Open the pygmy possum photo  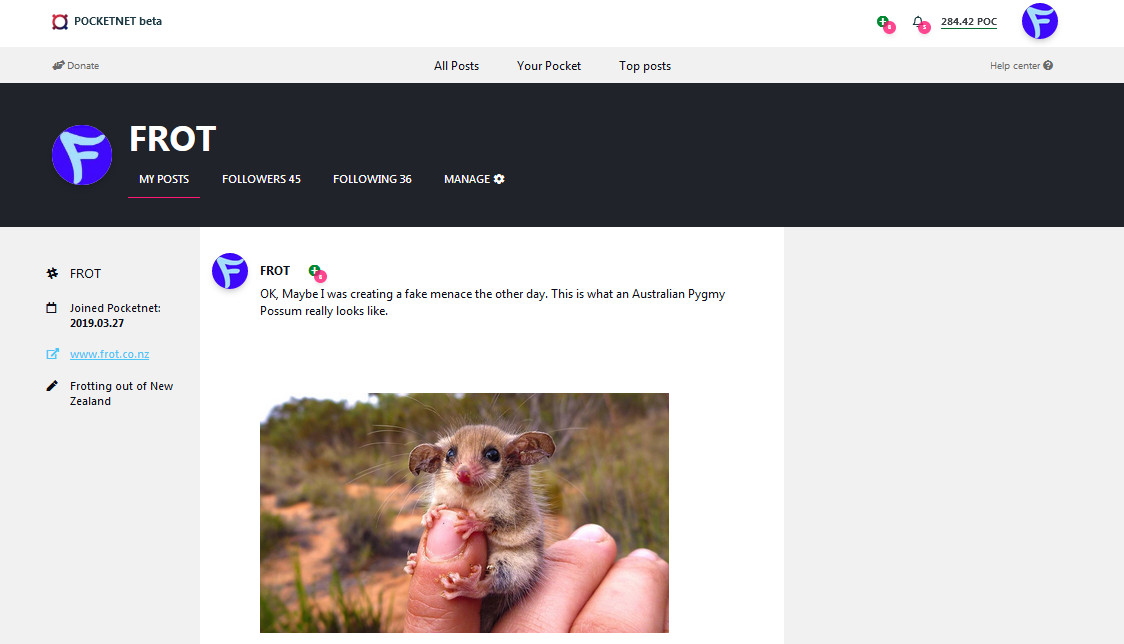(x=464, y=512)
